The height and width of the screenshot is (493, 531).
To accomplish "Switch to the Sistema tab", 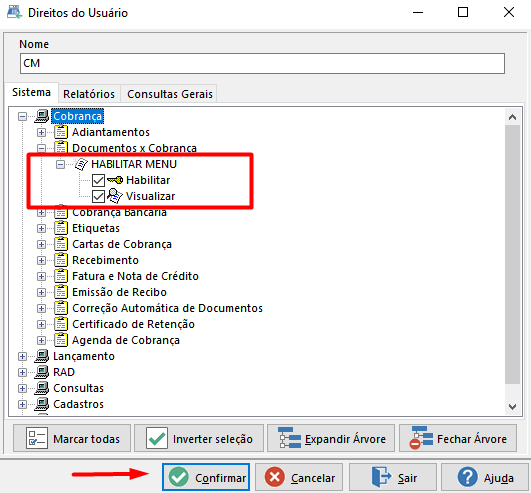I will [31, 92].
